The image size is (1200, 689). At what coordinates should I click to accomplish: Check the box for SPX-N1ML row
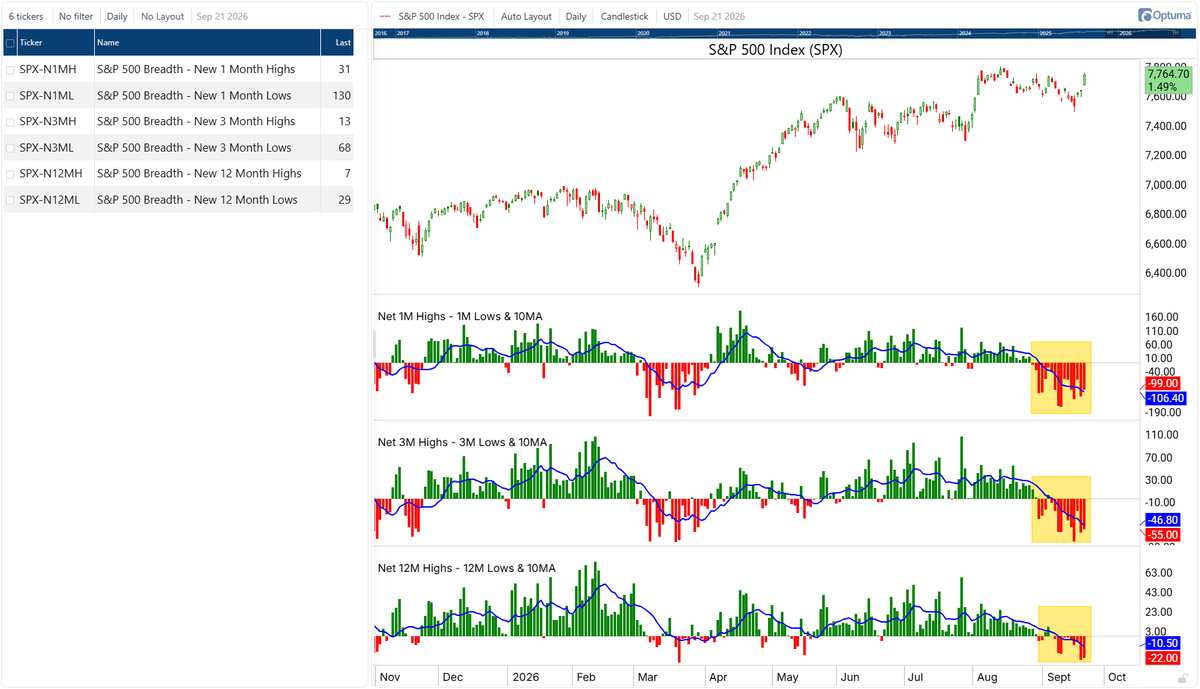10,96
